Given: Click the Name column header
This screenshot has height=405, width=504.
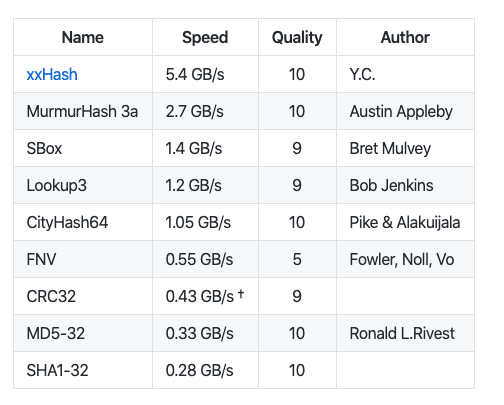Looking at the screenshot, I should pos(83,37).
